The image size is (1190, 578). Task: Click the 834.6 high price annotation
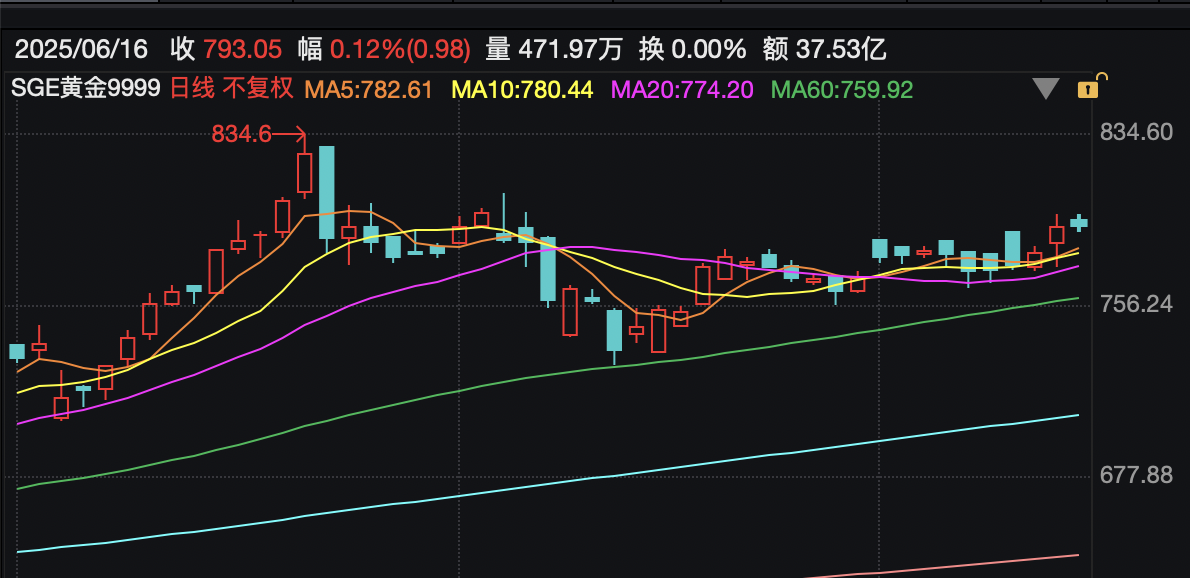tap(241, 135)
